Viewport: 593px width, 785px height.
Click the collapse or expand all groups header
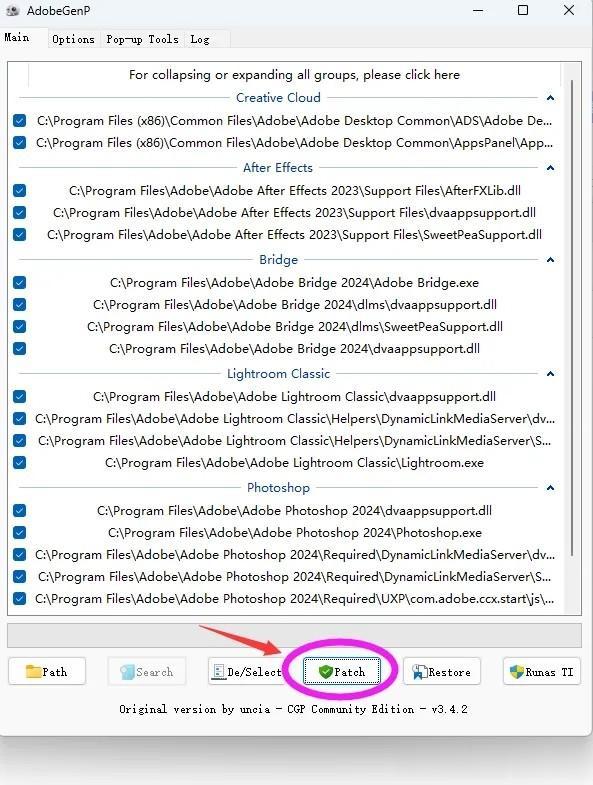(294, 75)
